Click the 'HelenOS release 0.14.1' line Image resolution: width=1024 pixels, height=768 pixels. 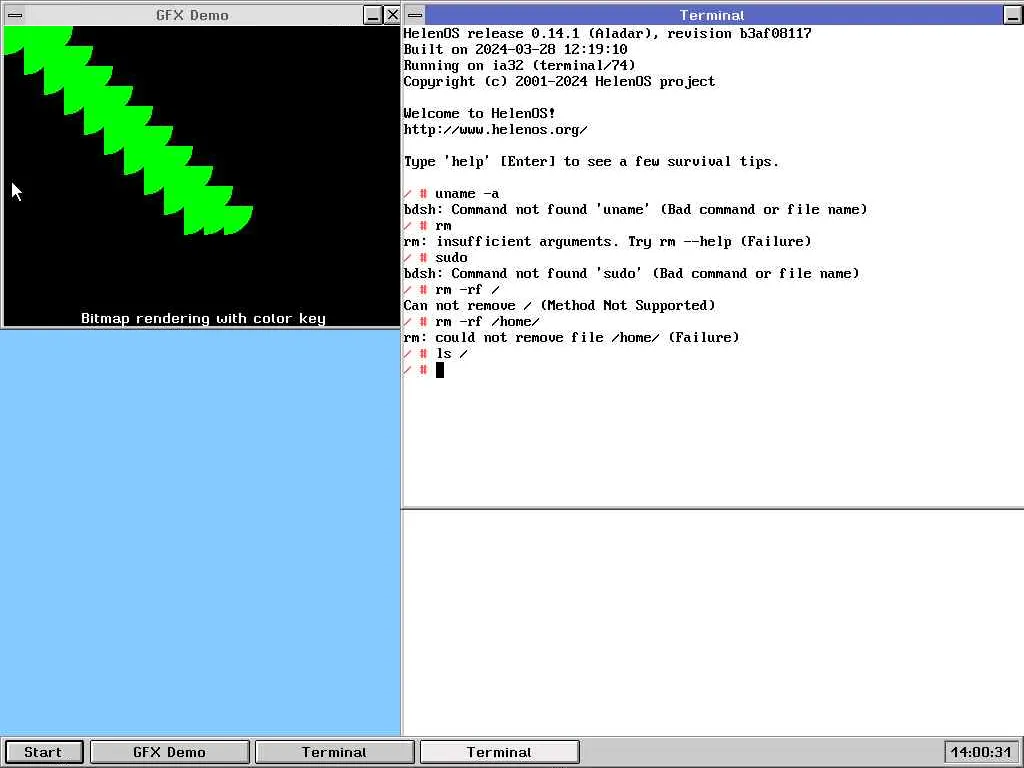(x=607, y=33)
